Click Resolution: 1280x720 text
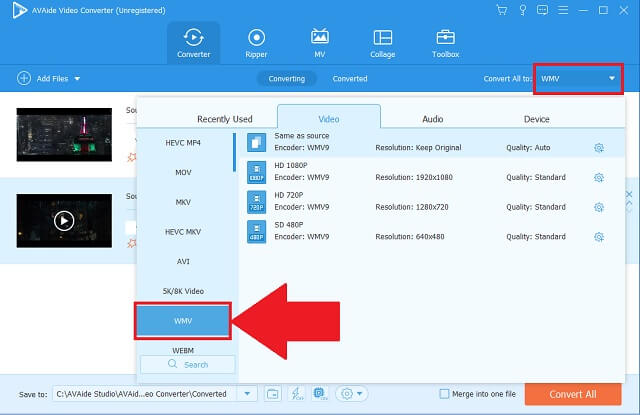640x415 pixels. coord(412,207)
